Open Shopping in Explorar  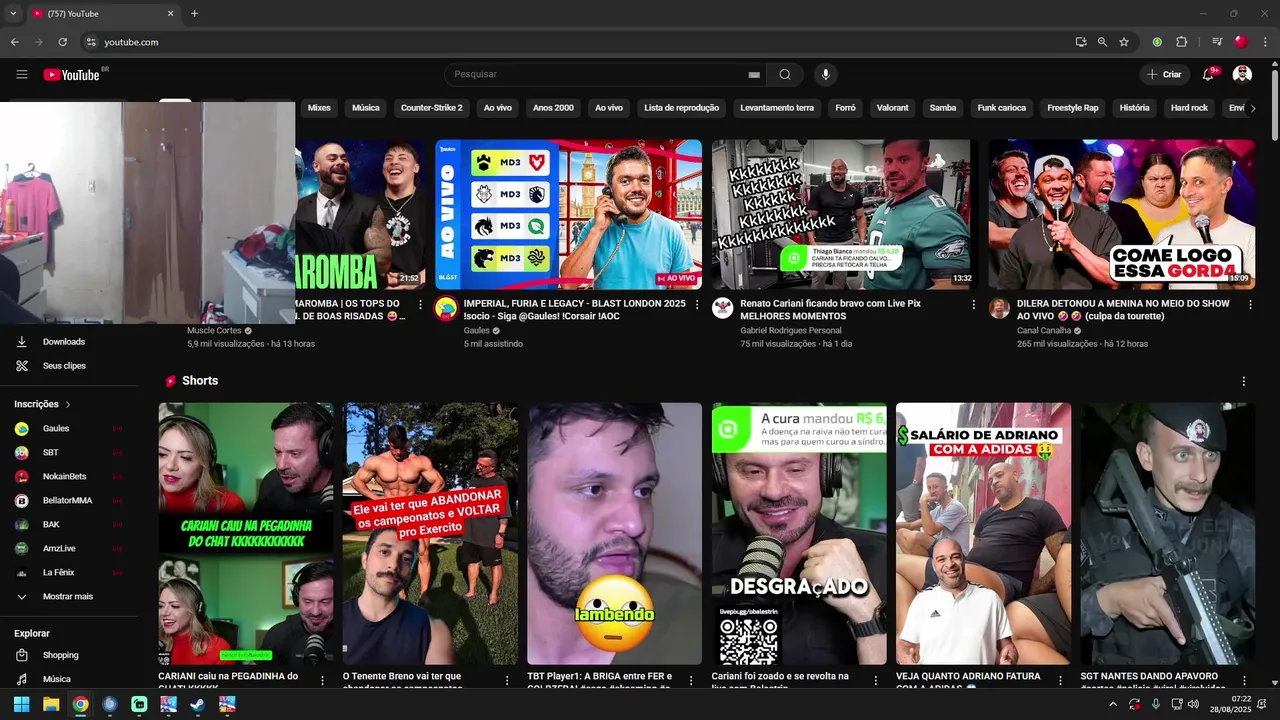[x=70, y=655]
